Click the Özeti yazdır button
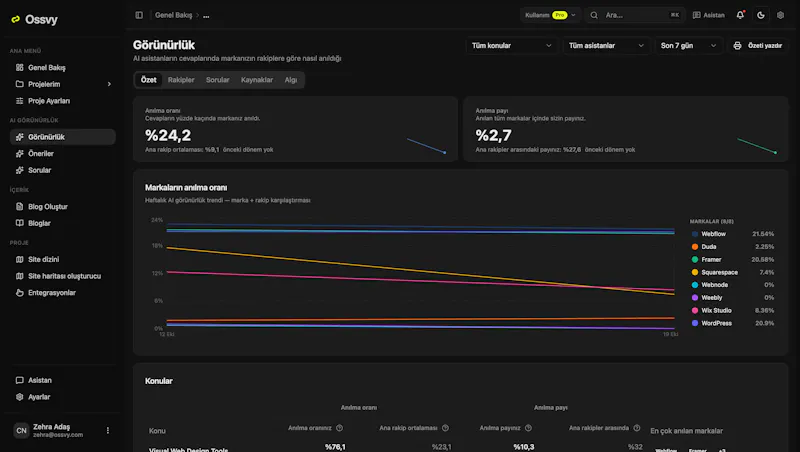This screenshot has width=800, height=452. (758, 45)
